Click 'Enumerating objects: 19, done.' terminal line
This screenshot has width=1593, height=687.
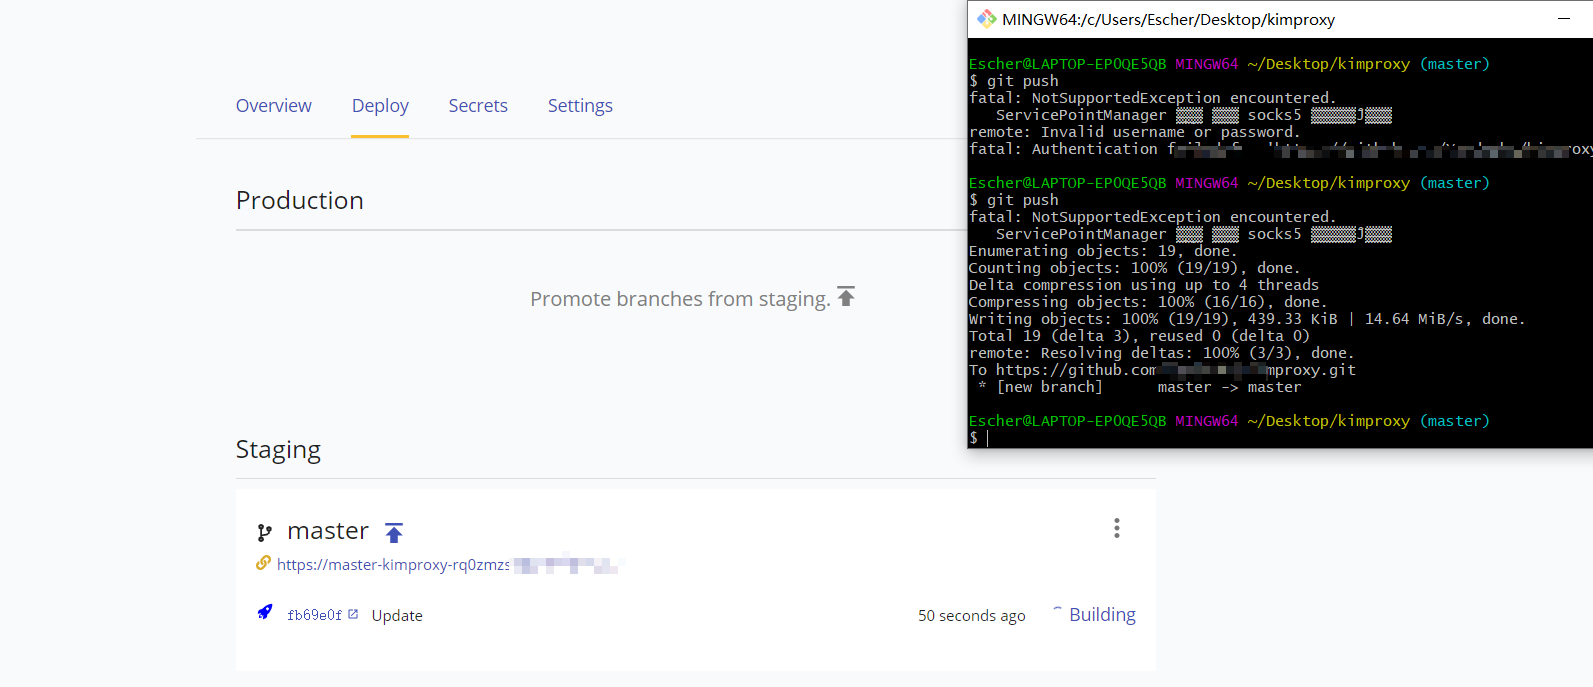click(1102, 251)
